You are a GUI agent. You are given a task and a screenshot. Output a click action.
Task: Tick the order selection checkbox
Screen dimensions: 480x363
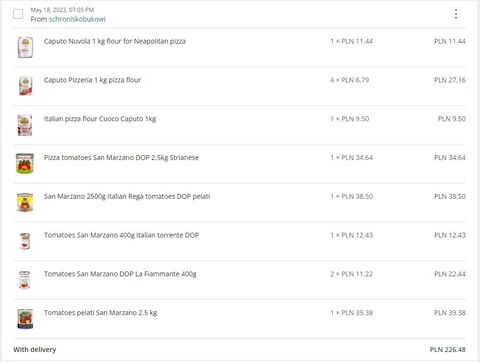18,14
